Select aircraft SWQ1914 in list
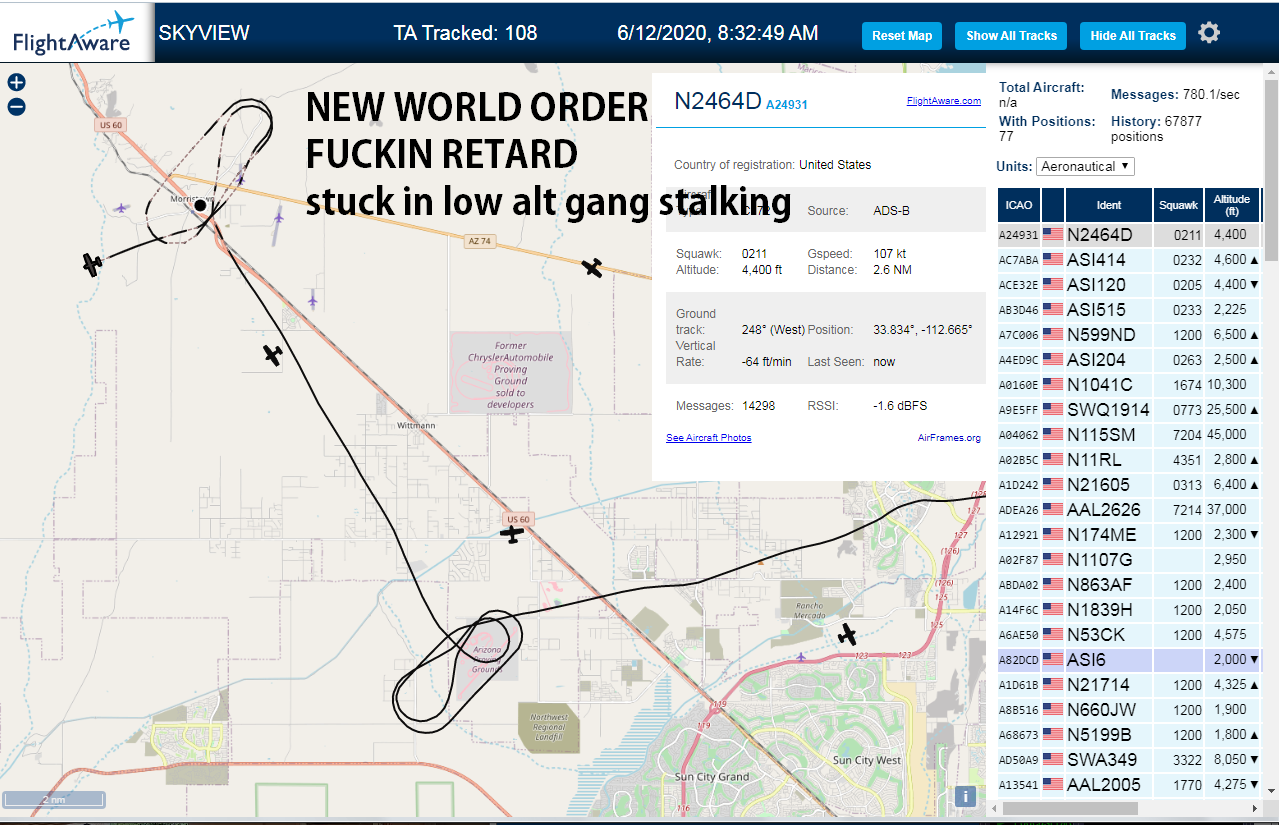Screen dimensions: 1279x825 pyautogui.click(x=1129, y=410)
